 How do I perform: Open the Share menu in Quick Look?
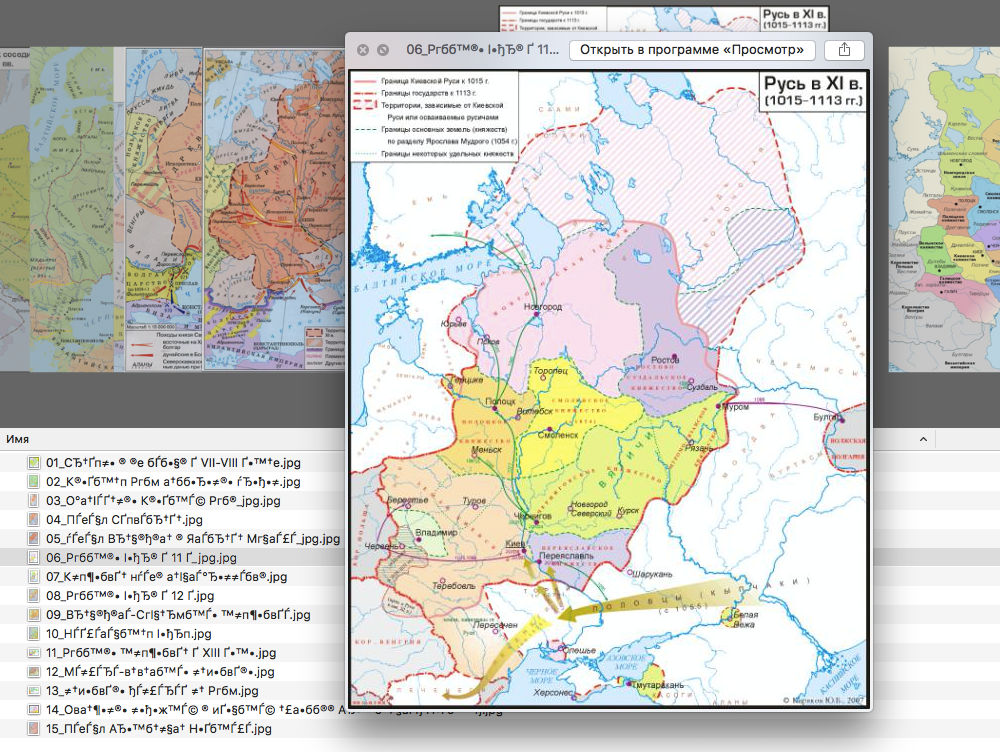[x=844, y=50]
